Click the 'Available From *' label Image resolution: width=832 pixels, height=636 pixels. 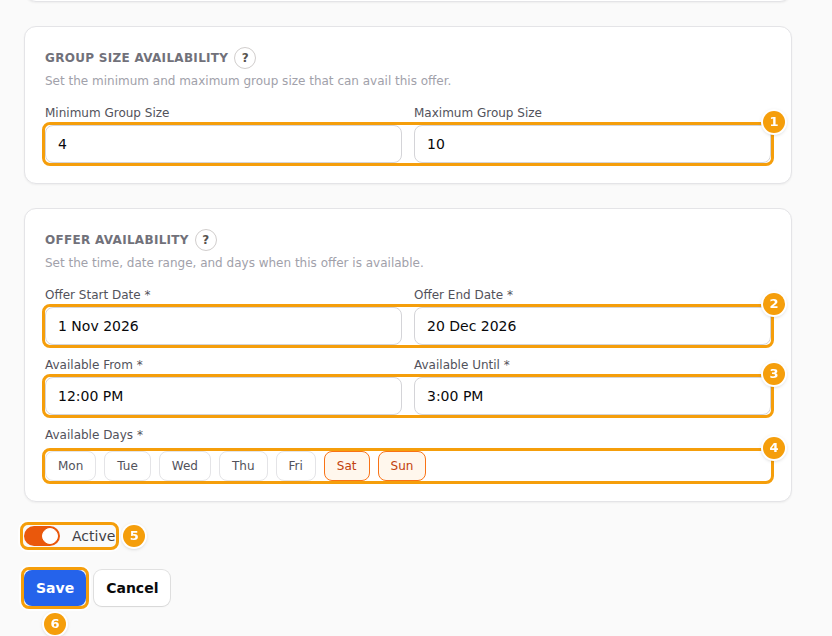coord(94,364)
